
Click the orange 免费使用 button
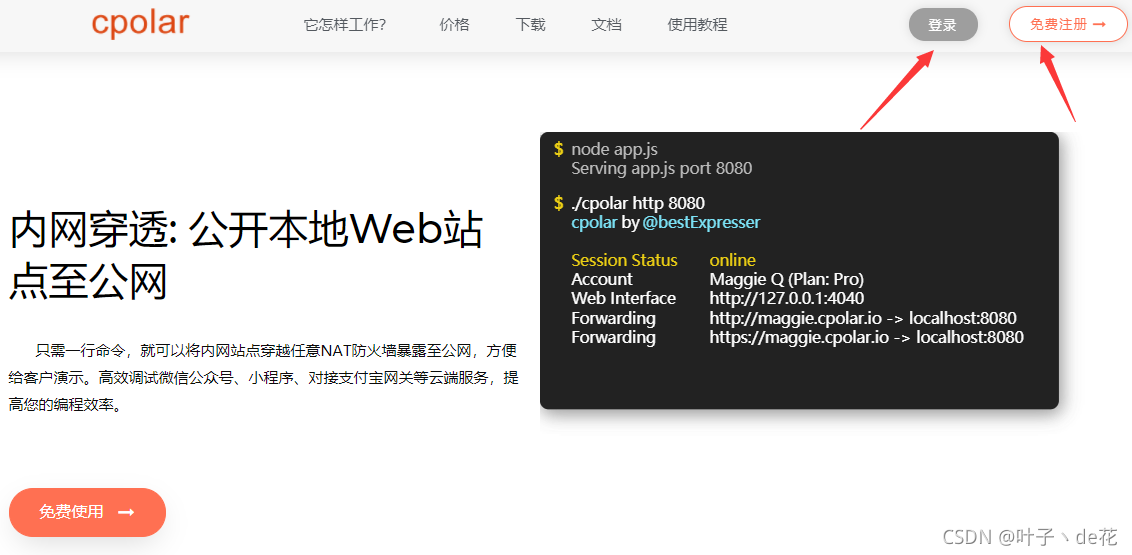[x=87, y=512]
